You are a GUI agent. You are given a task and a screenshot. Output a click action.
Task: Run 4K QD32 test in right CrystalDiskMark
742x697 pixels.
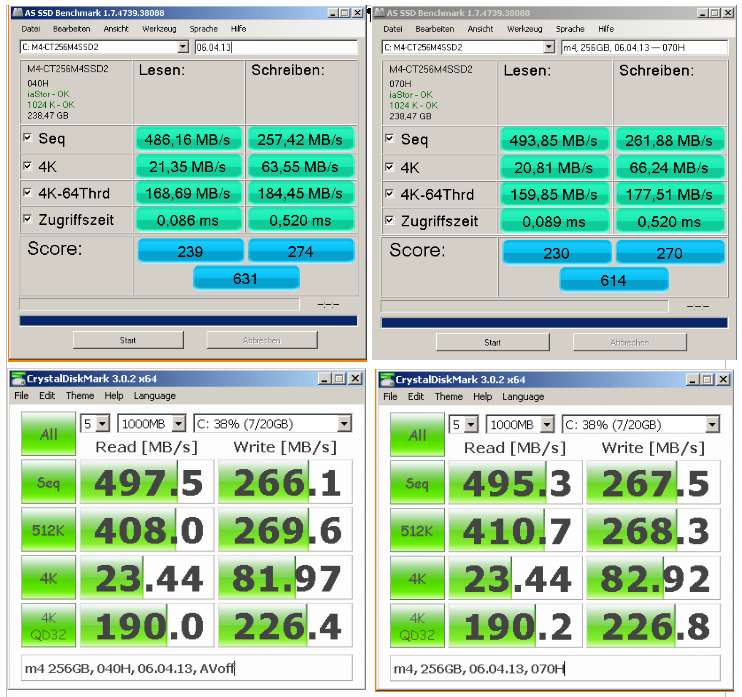417,626
